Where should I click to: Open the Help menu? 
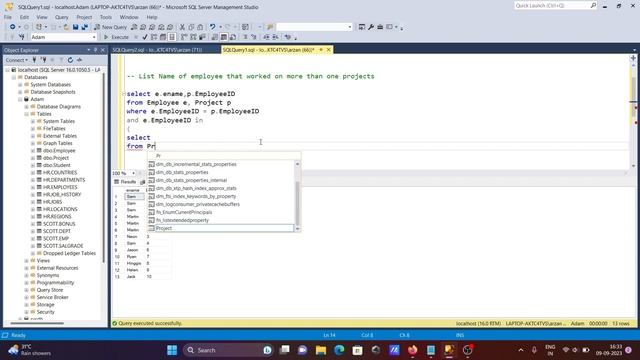pyautogui.click(x=152, y=17)
